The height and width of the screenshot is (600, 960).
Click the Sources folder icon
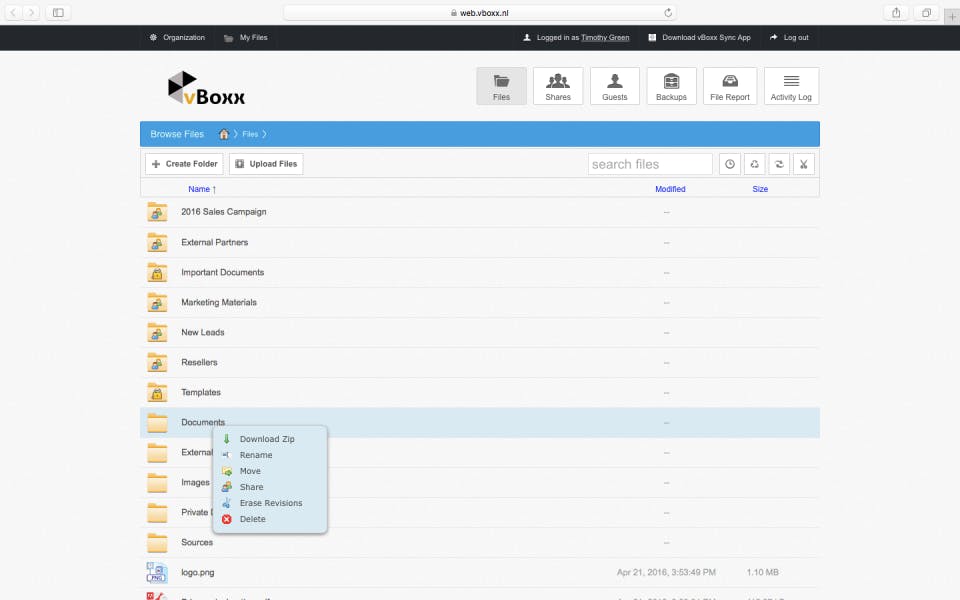tap(157, 542)
